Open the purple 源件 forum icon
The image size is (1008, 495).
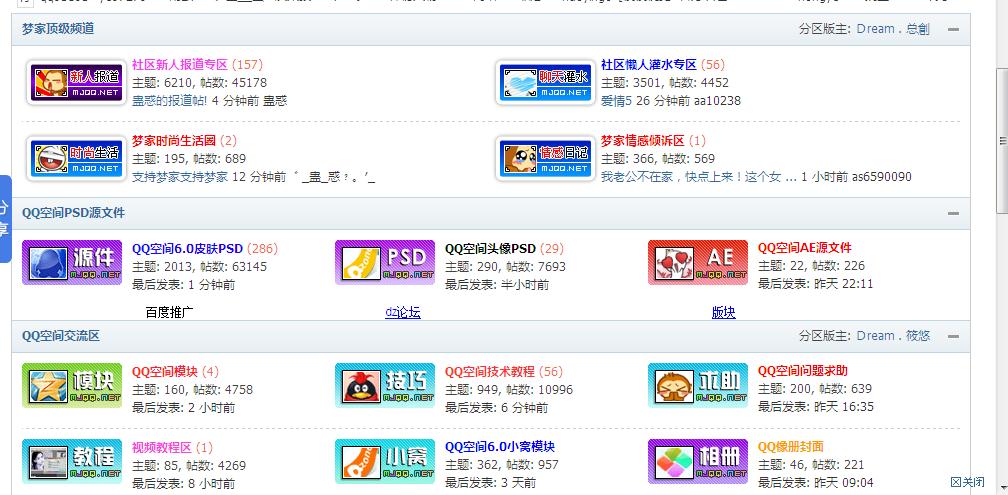(72, 262)
